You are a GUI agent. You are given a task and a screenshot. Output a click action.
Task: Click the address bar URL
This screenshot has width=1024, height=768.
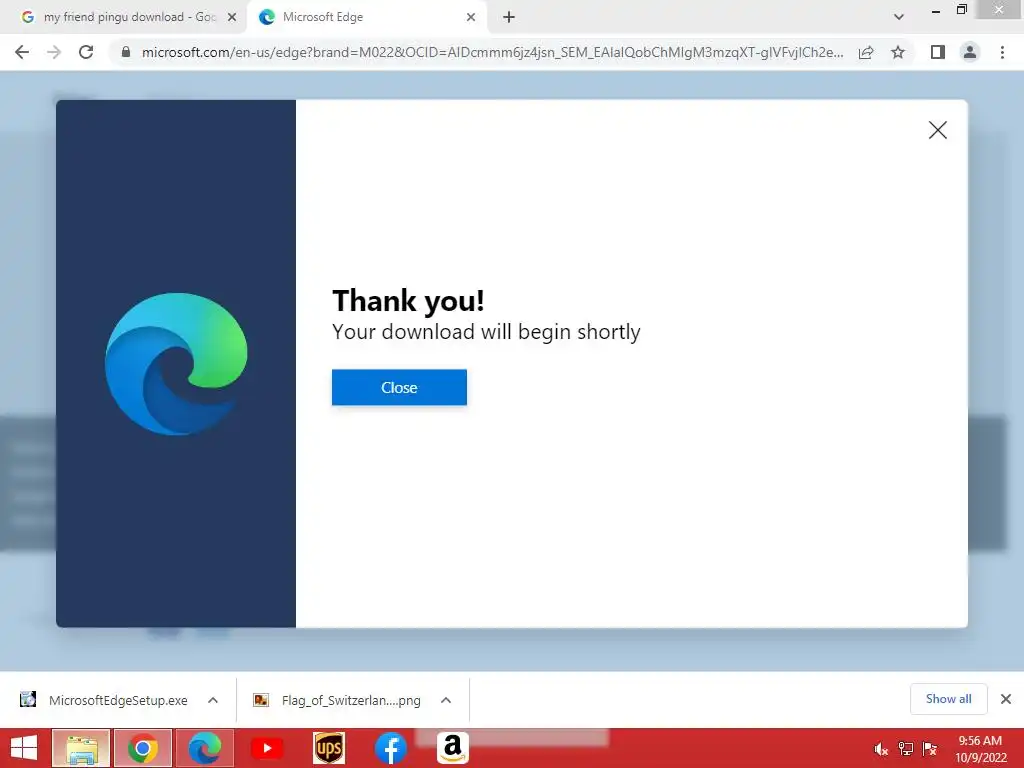click(492, 52)
